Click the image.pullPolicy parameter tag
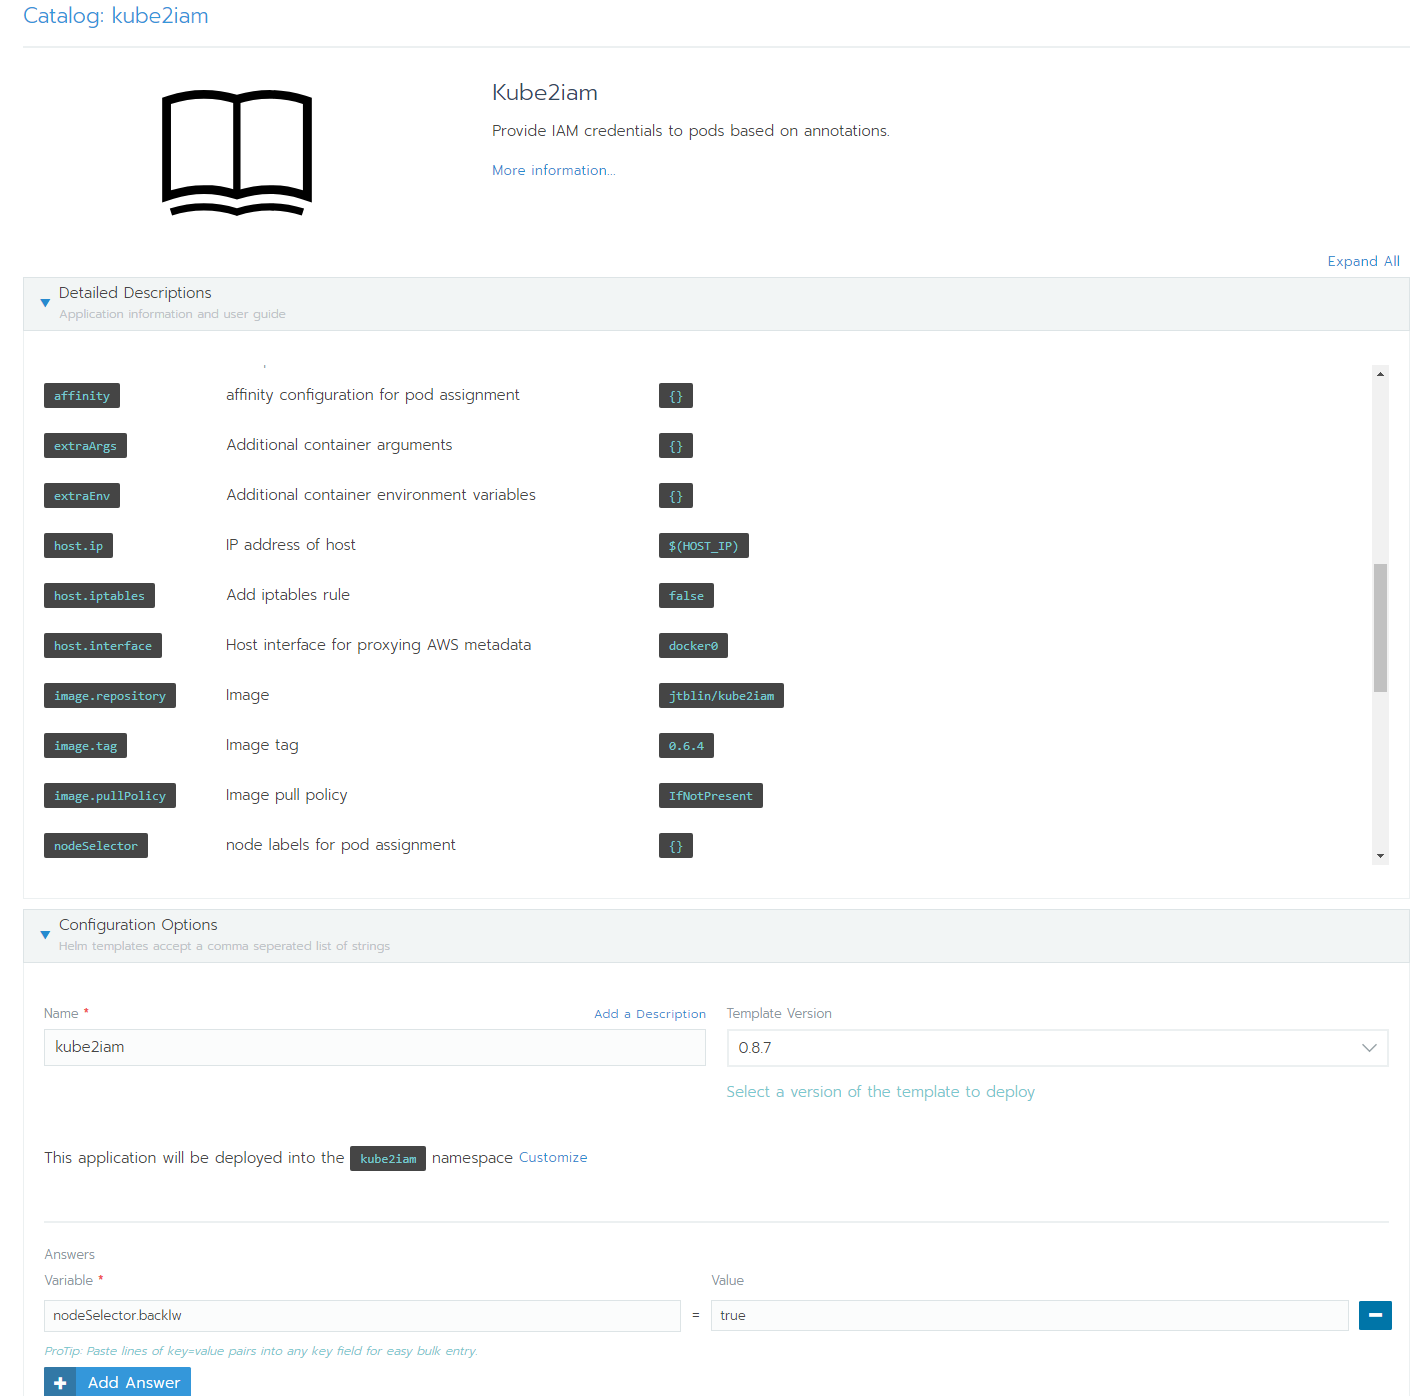Screen dimensions: 1414x1396 110,796
